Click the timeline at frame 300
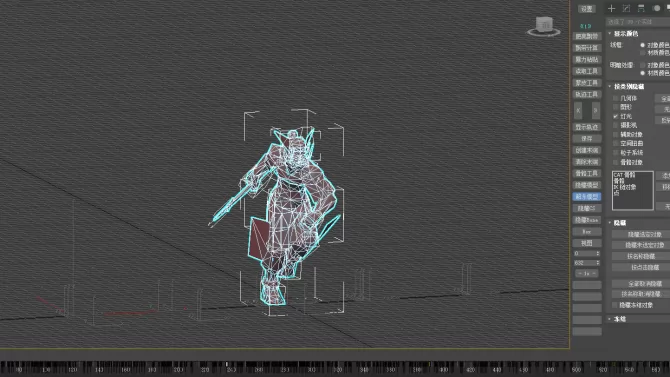 click(311, 369)
